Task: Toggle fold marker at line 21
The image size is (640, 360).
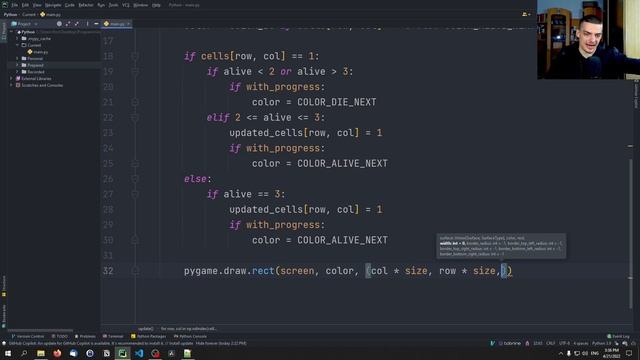Action: coord(135,102)
